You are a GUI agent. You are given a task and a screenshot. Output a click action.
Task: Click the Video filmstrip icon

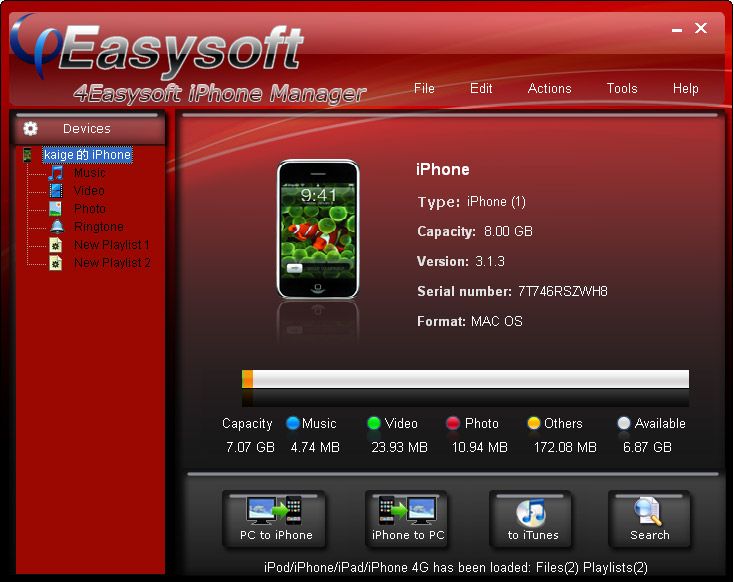(56, 191)
